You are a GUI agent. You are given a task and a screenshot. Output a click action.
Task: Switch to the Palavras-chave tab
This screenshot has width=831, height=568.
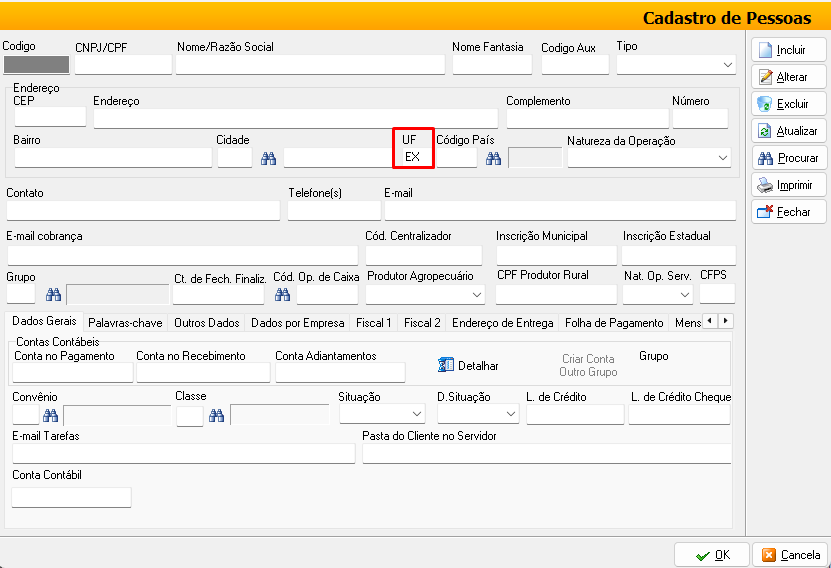coord(125,323)
